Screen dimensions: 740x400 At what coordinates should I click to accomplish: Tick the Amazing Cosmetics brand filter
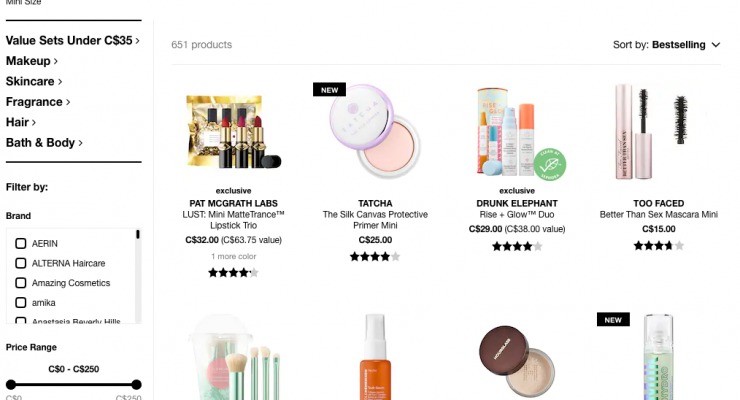20,283
